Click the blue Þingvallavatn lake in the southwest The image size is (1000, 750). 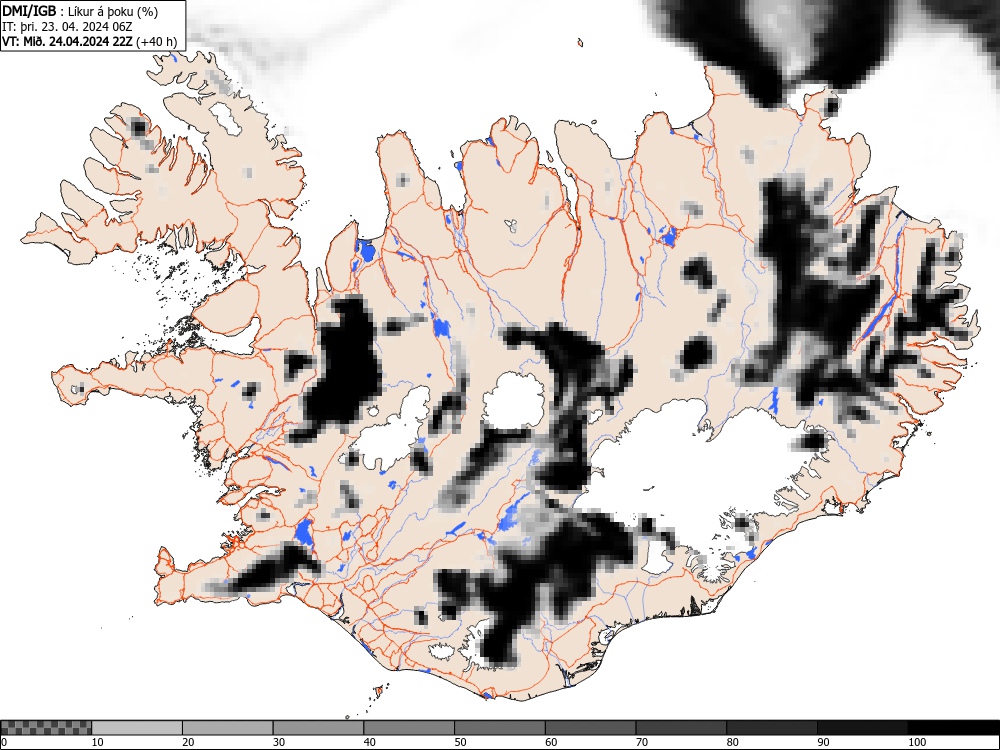[304, 533]
